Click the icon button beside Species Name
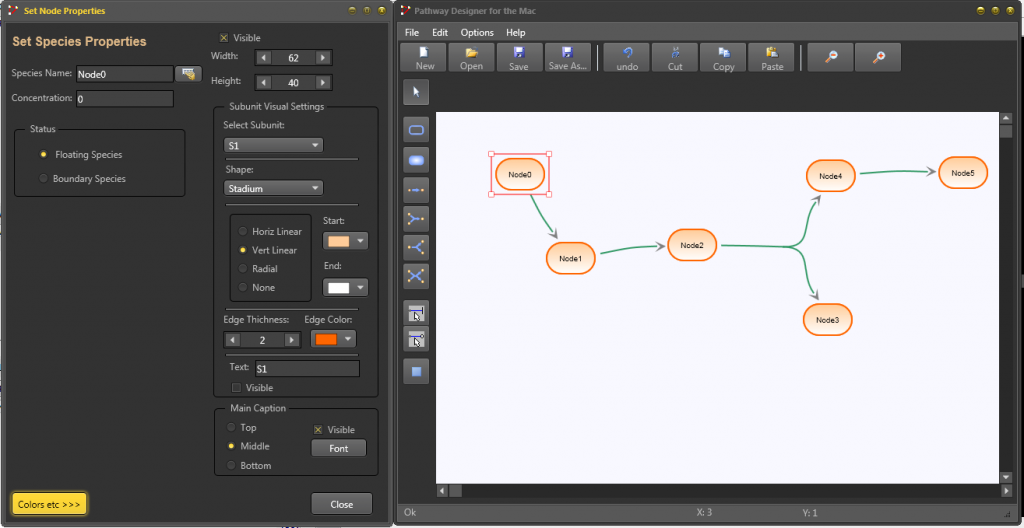 tap(189, 74)
